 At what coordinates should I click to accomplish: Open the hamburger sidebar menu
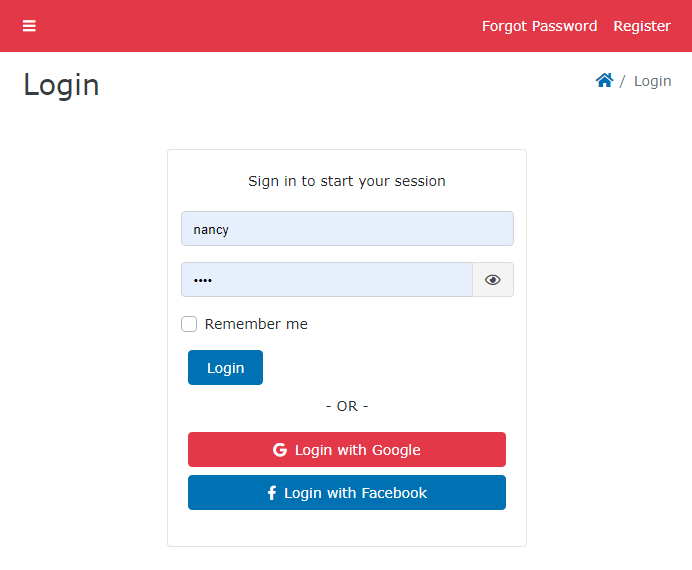pos(29,26)
